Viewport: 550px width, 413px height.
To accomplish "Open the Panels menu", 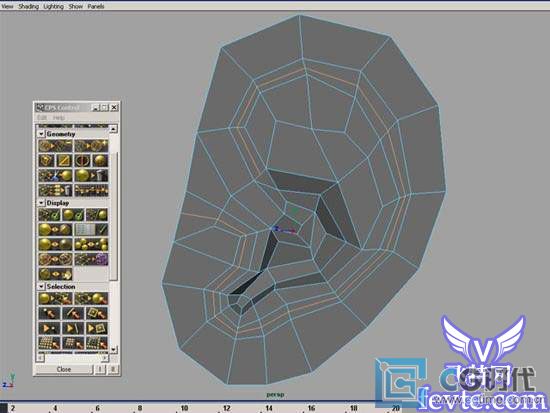I will pyautogui.click(x=96, y=6).
